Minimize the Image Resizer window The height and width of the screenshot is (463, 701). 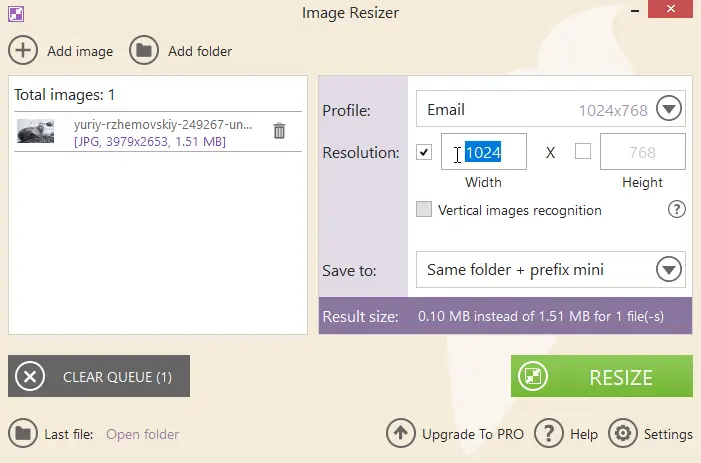(635, 11)
